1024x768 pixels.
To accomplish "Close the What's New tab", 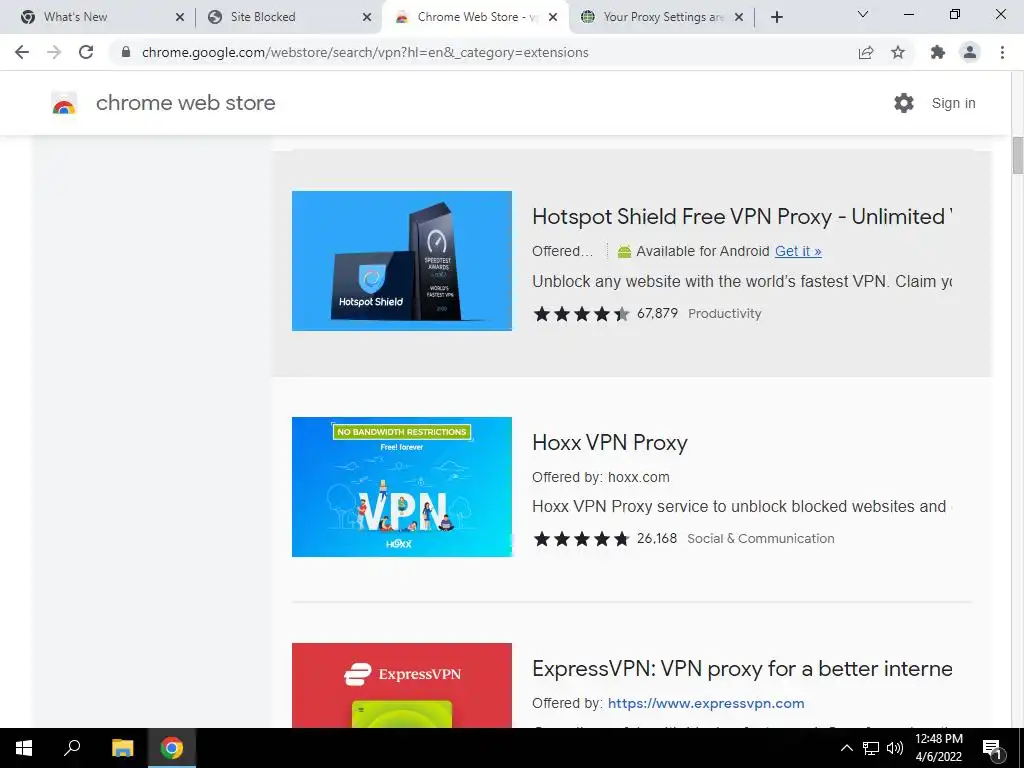I will point(180,17).
